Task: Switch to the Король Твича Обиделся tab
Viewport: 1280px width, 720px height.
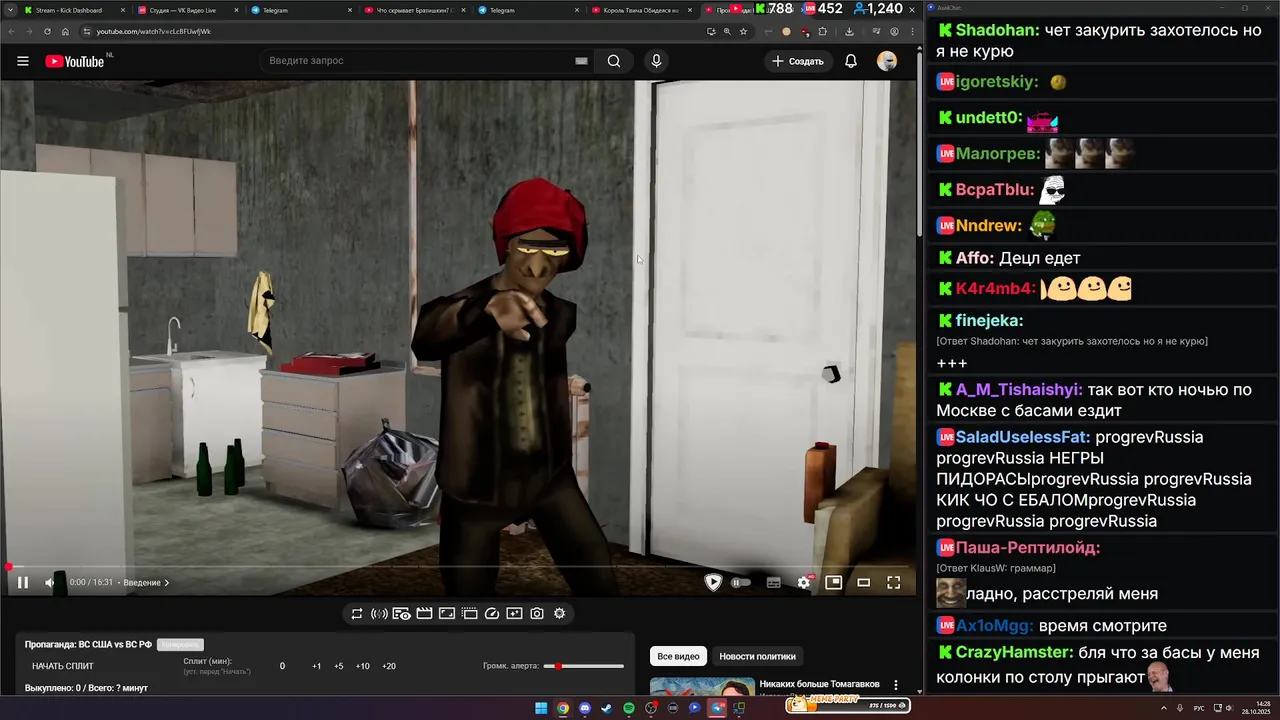Action: pos(640,10)
